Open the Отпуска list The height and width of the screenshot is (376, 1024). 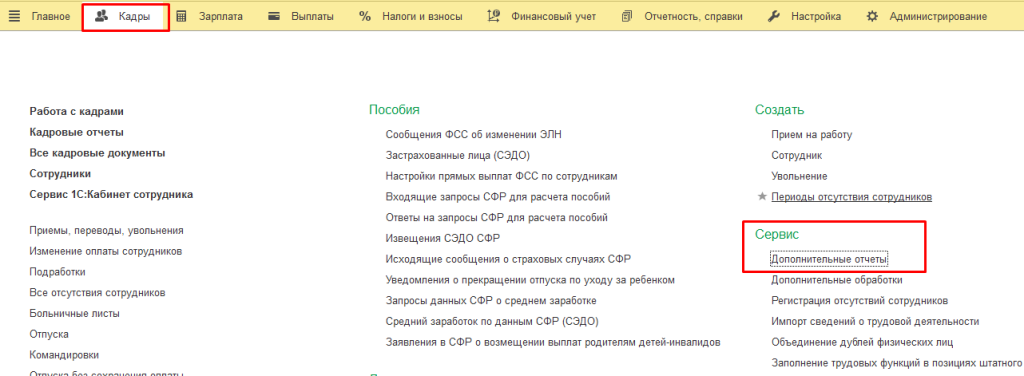pos(49,334)
